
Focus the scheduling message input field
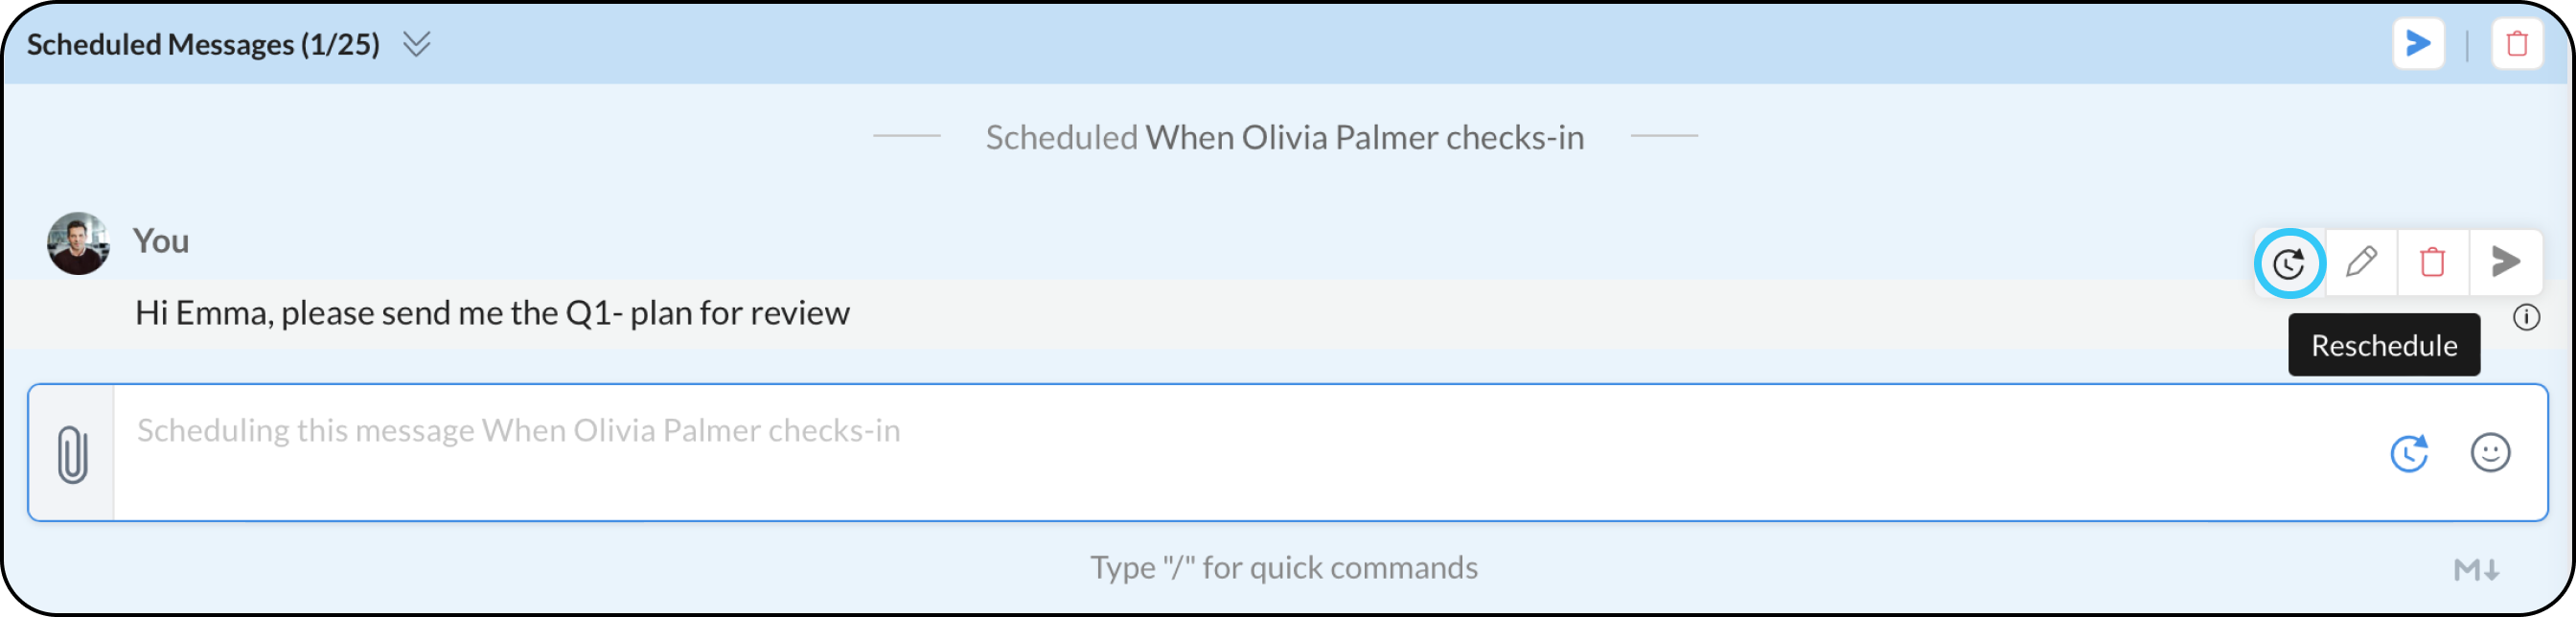(1200, 452)
